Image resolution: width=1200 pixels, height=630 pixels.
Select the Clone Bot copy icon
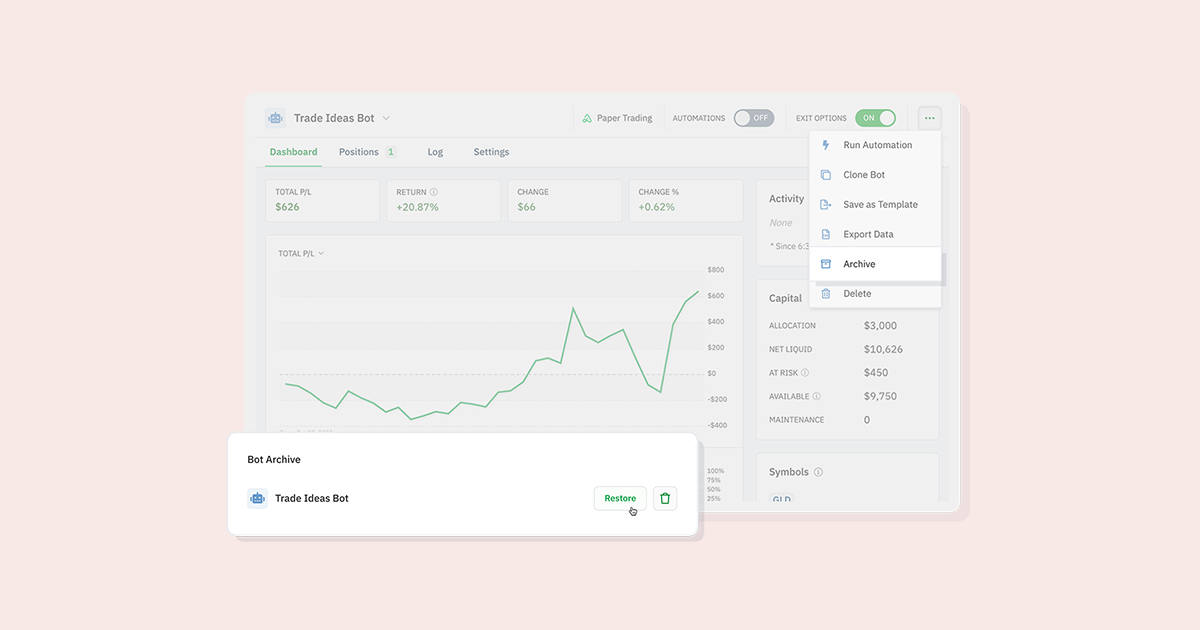coord(824,174)
